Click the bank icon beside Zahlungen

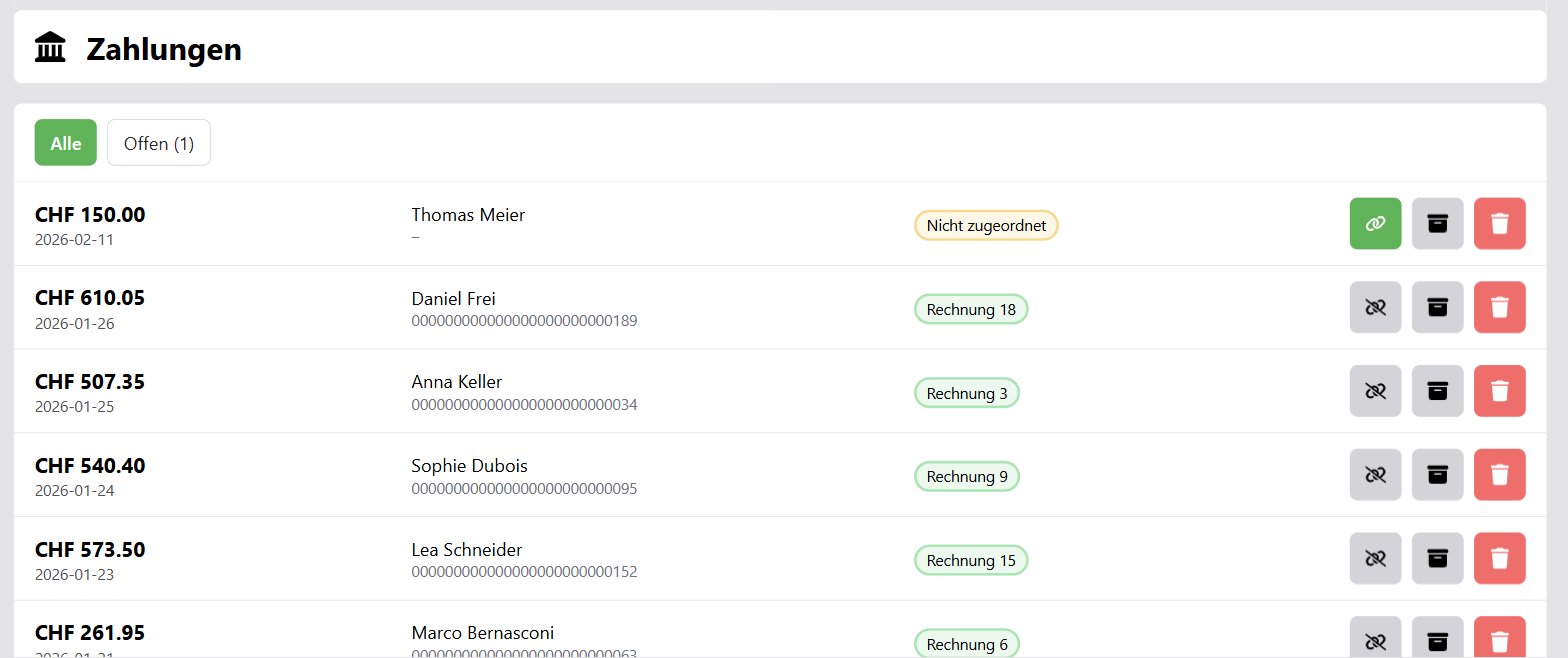click(50, 47)
